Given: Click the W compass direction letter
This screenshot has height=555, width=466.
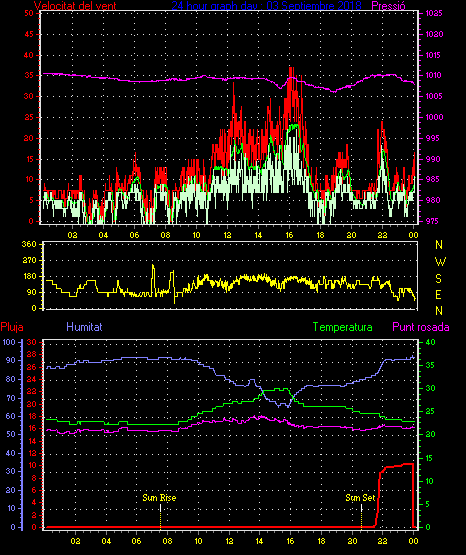Looking at the screenshot, I should coord(440,262).
